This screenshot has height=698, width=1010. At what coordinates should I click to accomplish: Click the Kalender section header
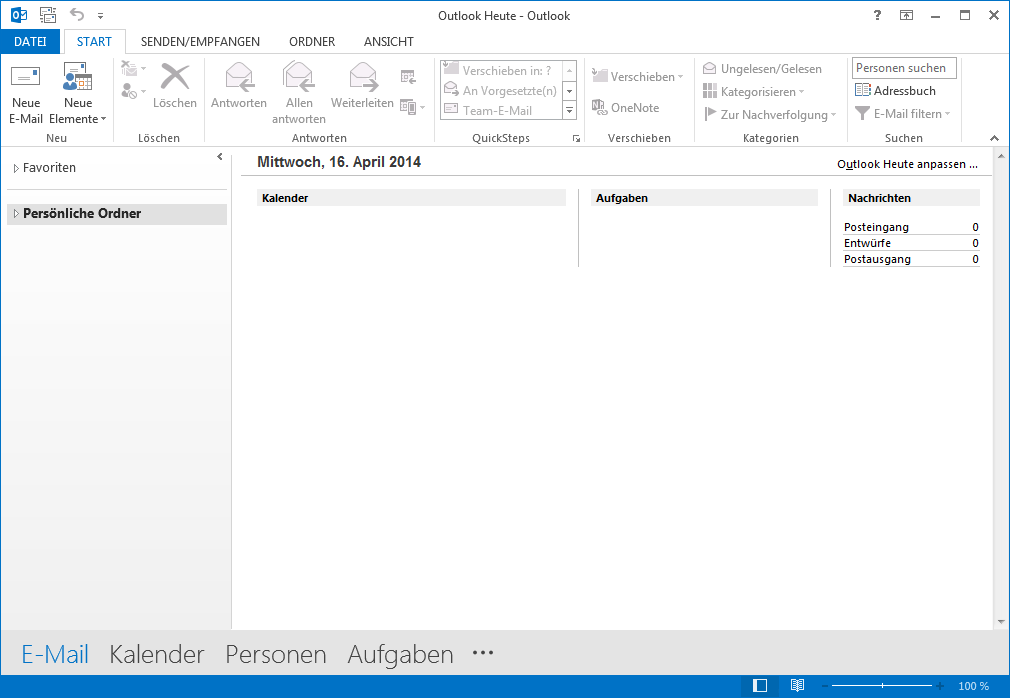tap(411, 198)
